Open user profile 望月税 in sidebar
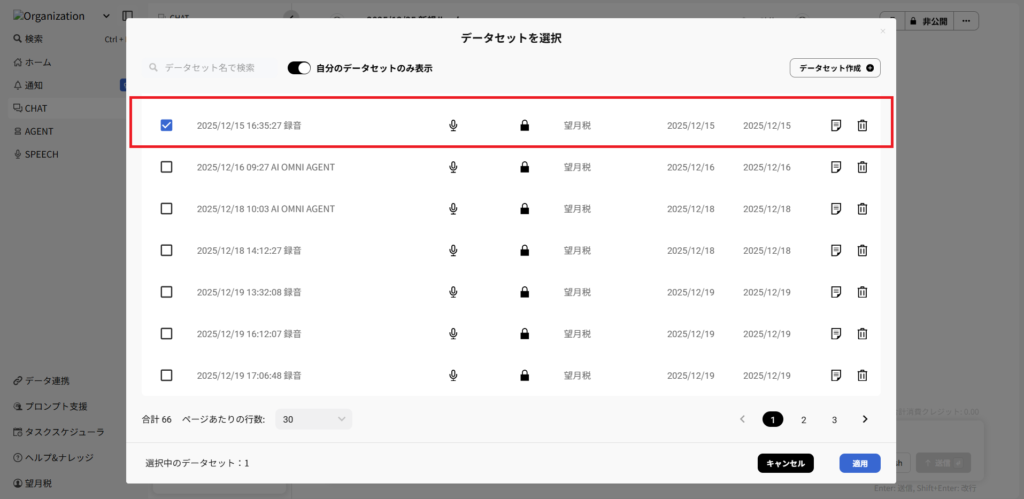Viewport: 1024px width, 499px height. coord(33,484)
